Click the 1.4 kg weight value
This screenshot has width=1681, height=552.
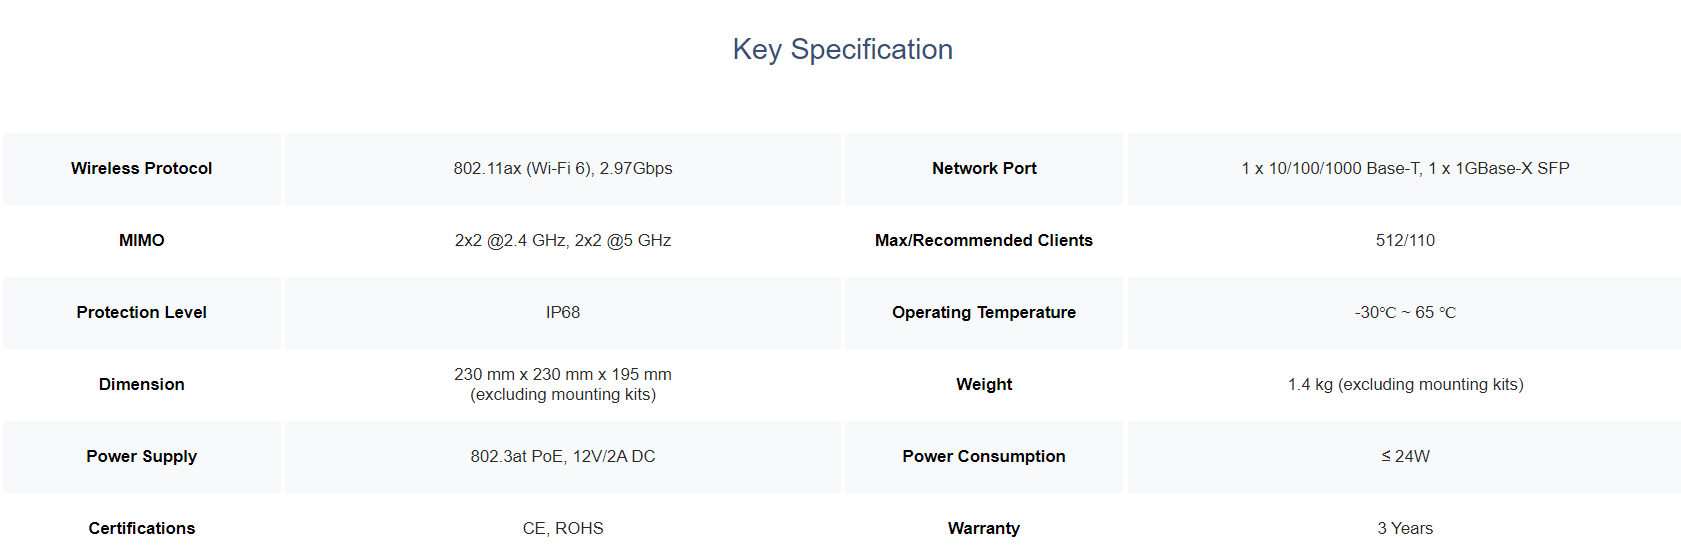(1310, 384)
